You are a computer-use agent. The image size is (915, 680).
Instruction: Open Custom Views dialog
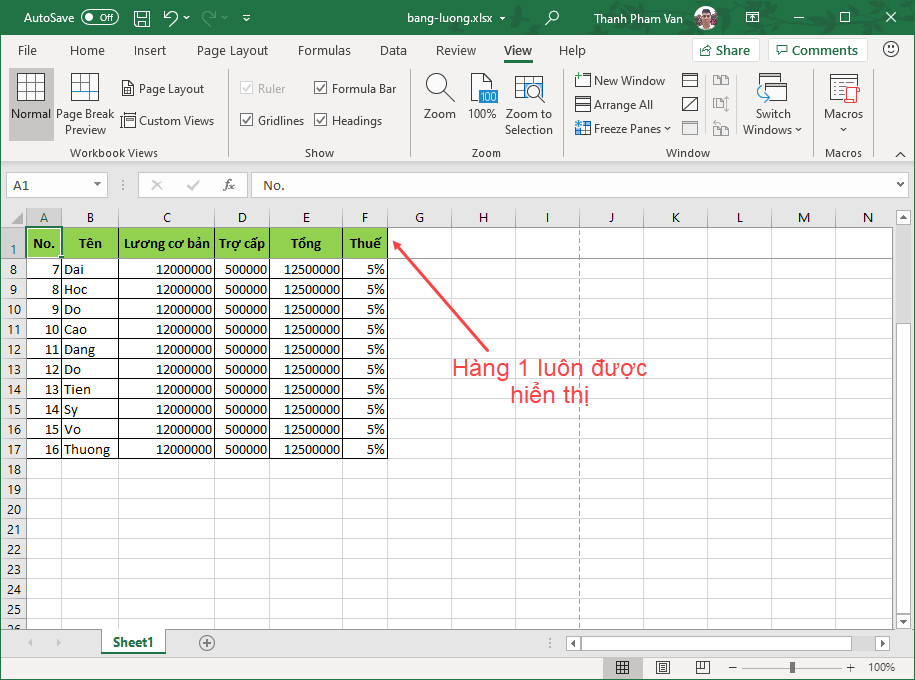(167, 121)
